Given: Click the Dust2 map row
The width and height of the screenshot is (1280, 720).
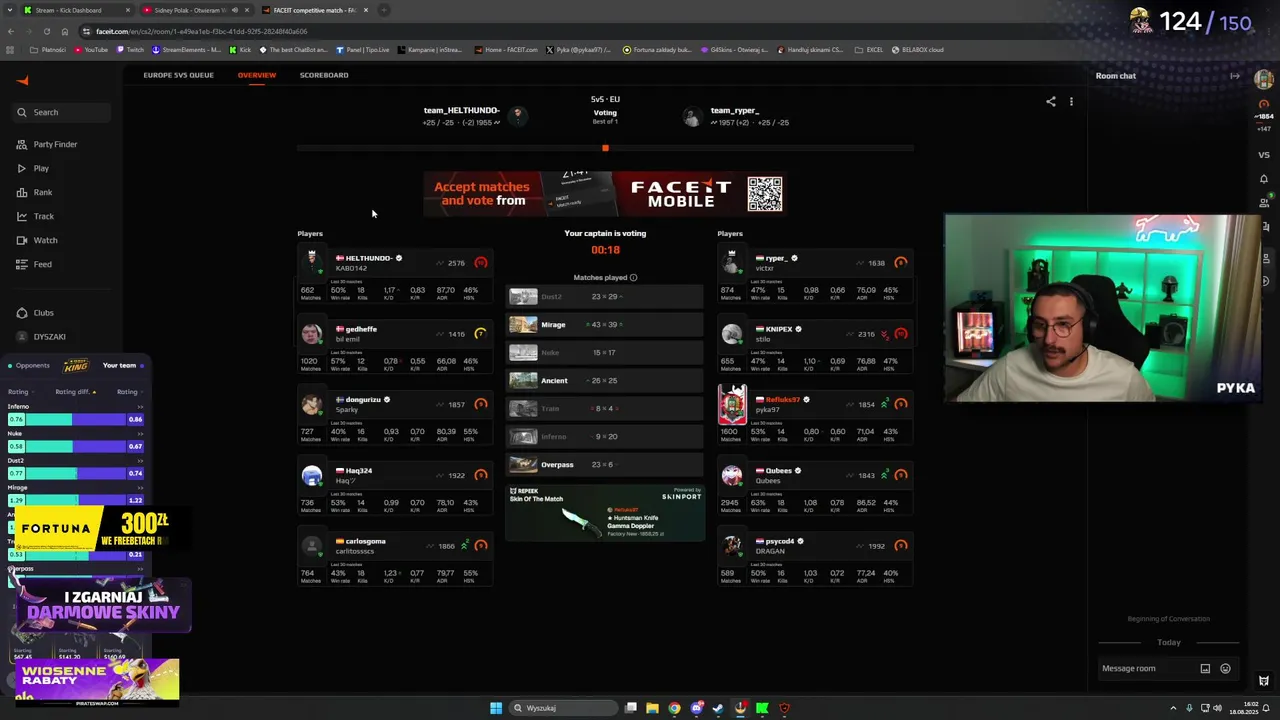Looking at the screenshot, I should click(604, 297).
